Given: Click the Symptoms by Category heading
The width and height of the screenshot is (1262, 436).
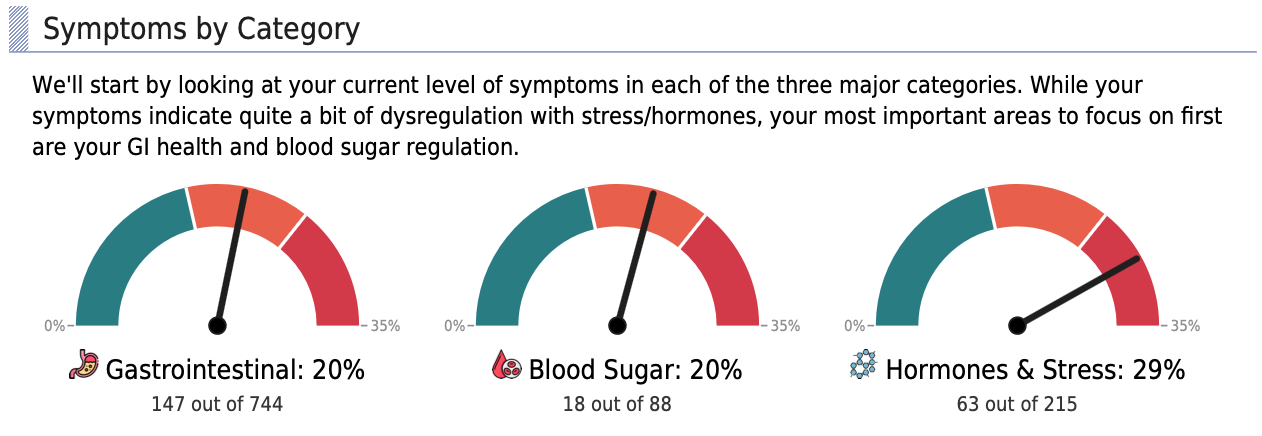Looking at the screenshot, I should point(201,29).
